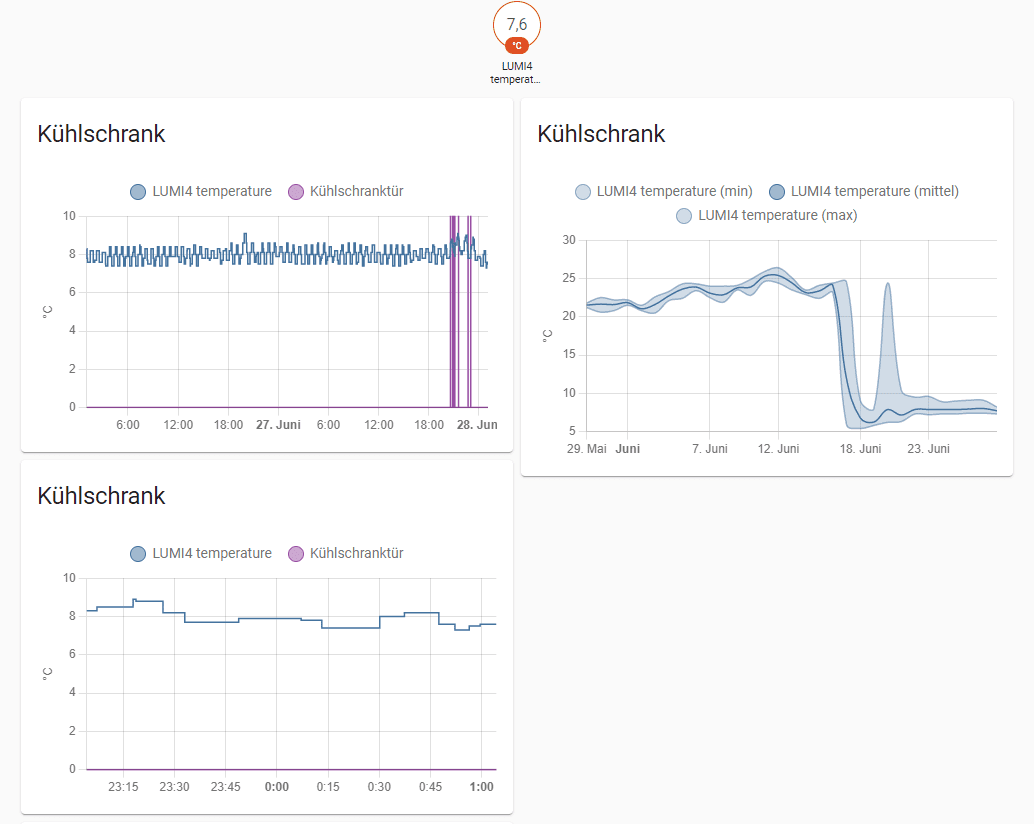Screen dimensions: 1034x824
Task: Click the 0:45 label in bottom chart
Action: (x=431, y=787)
